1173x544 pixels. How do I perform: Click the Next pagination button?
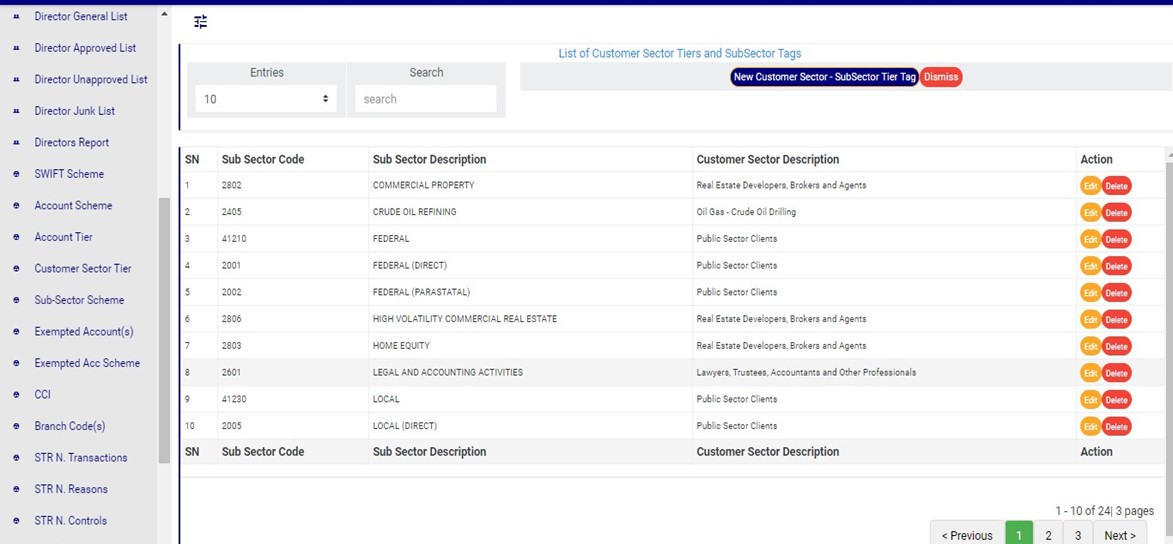pos(1119,535)
